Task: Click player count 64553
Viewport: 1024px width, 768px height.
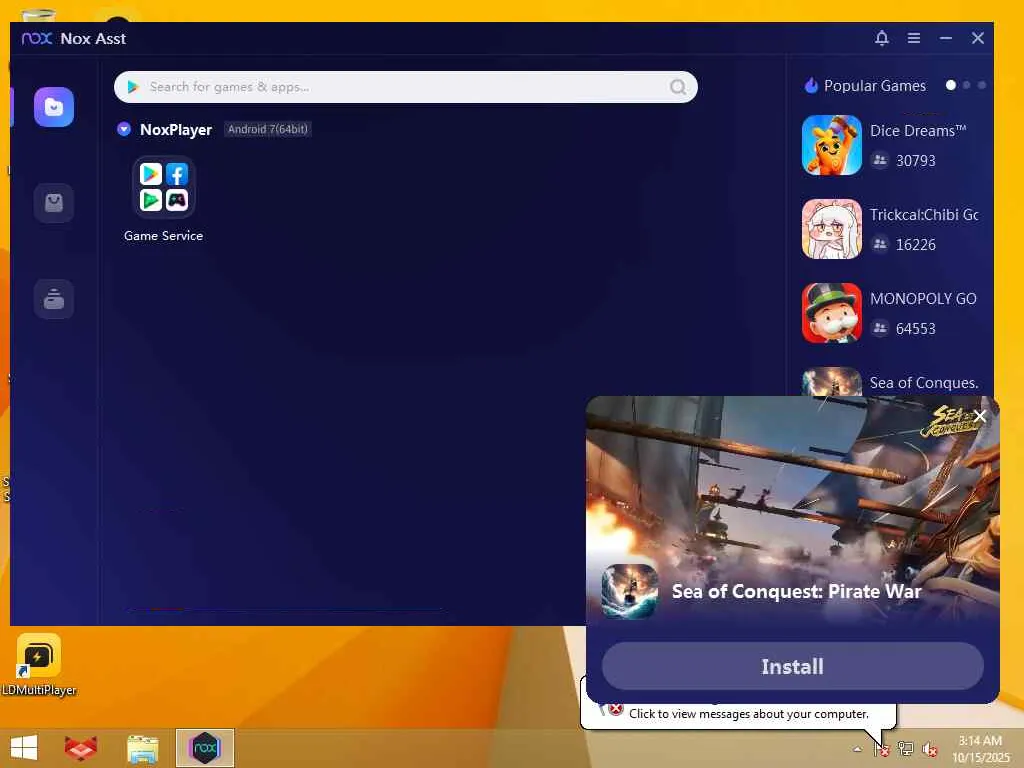Action: click(x=916, y=328)
